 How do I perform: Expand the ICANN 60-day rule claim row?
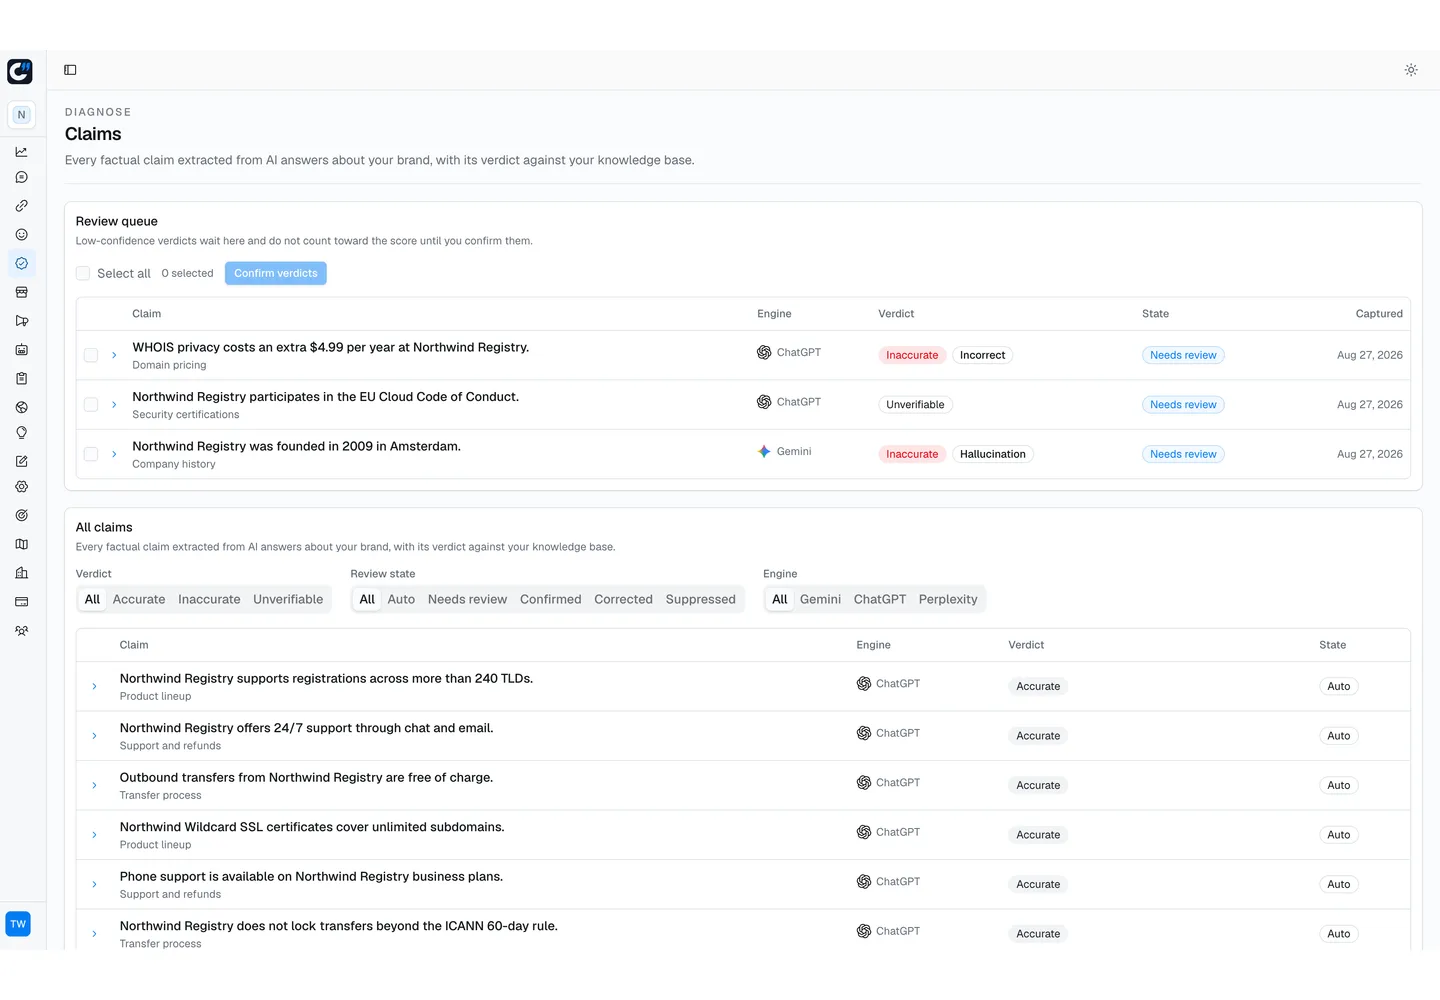(95, 935)
